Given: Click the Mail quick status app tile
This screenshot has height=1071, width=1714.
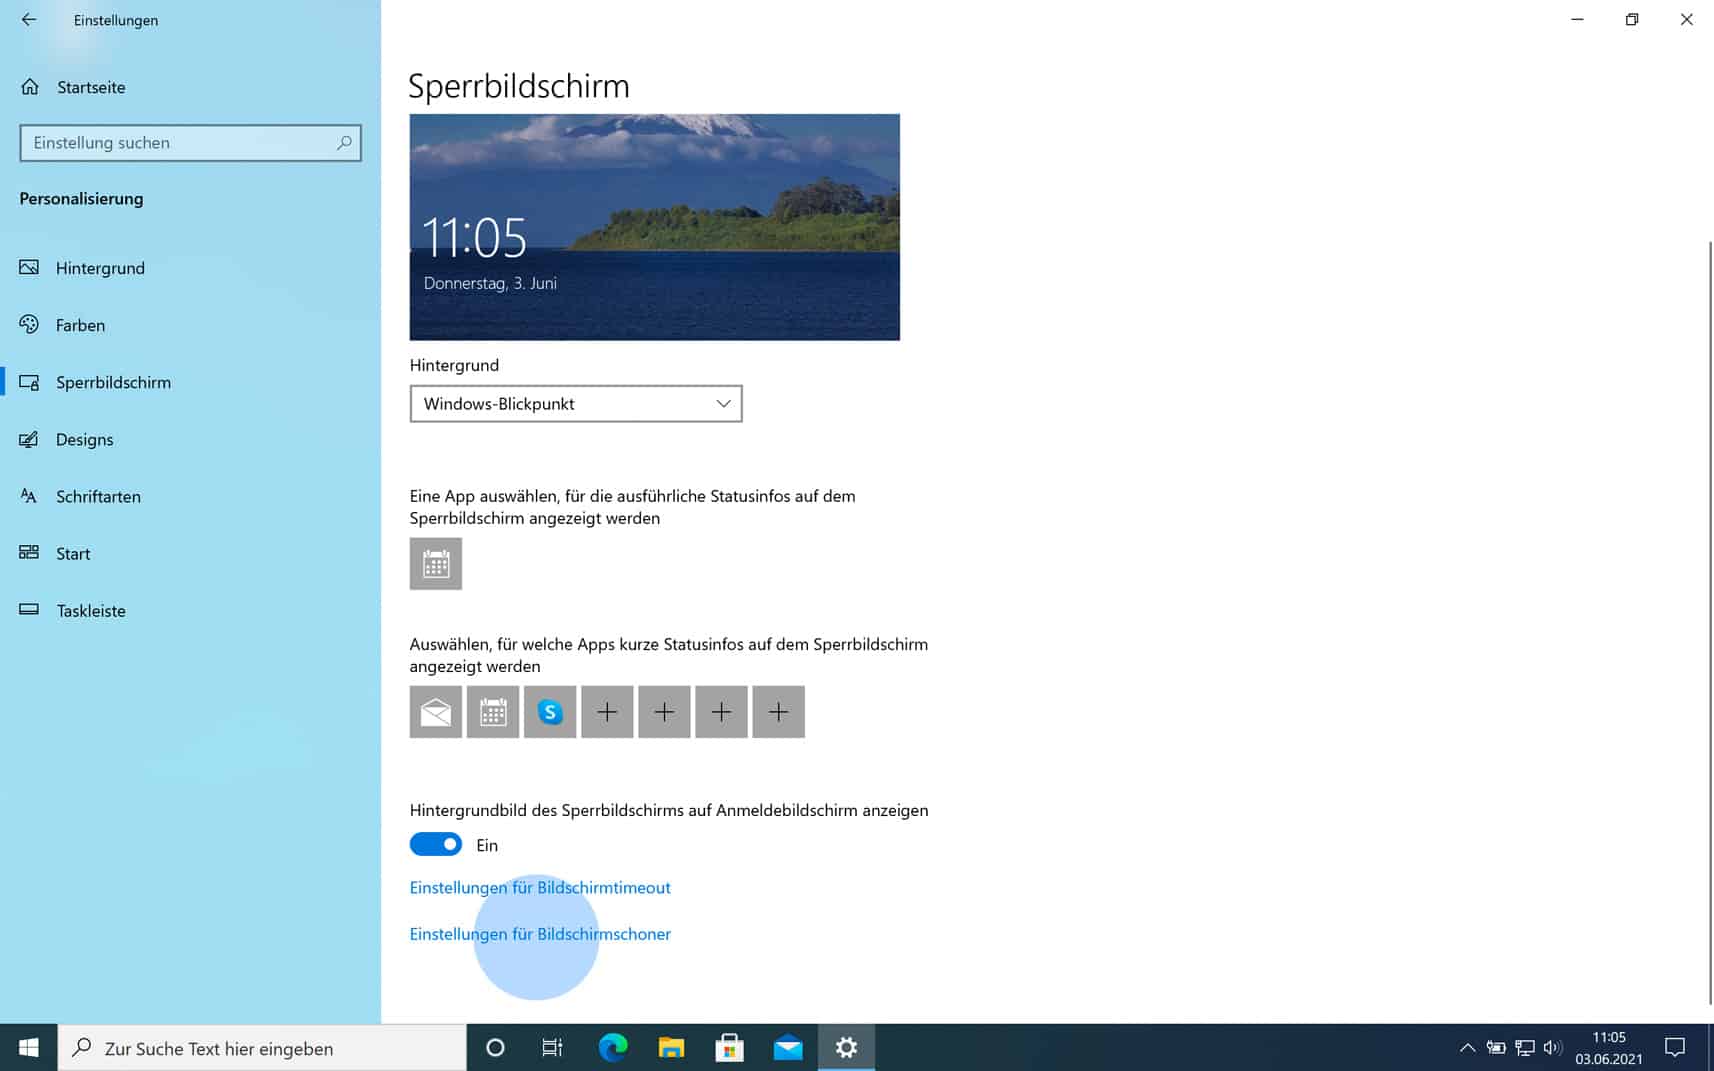Looking at the screenshot, I should click(436, 712).
